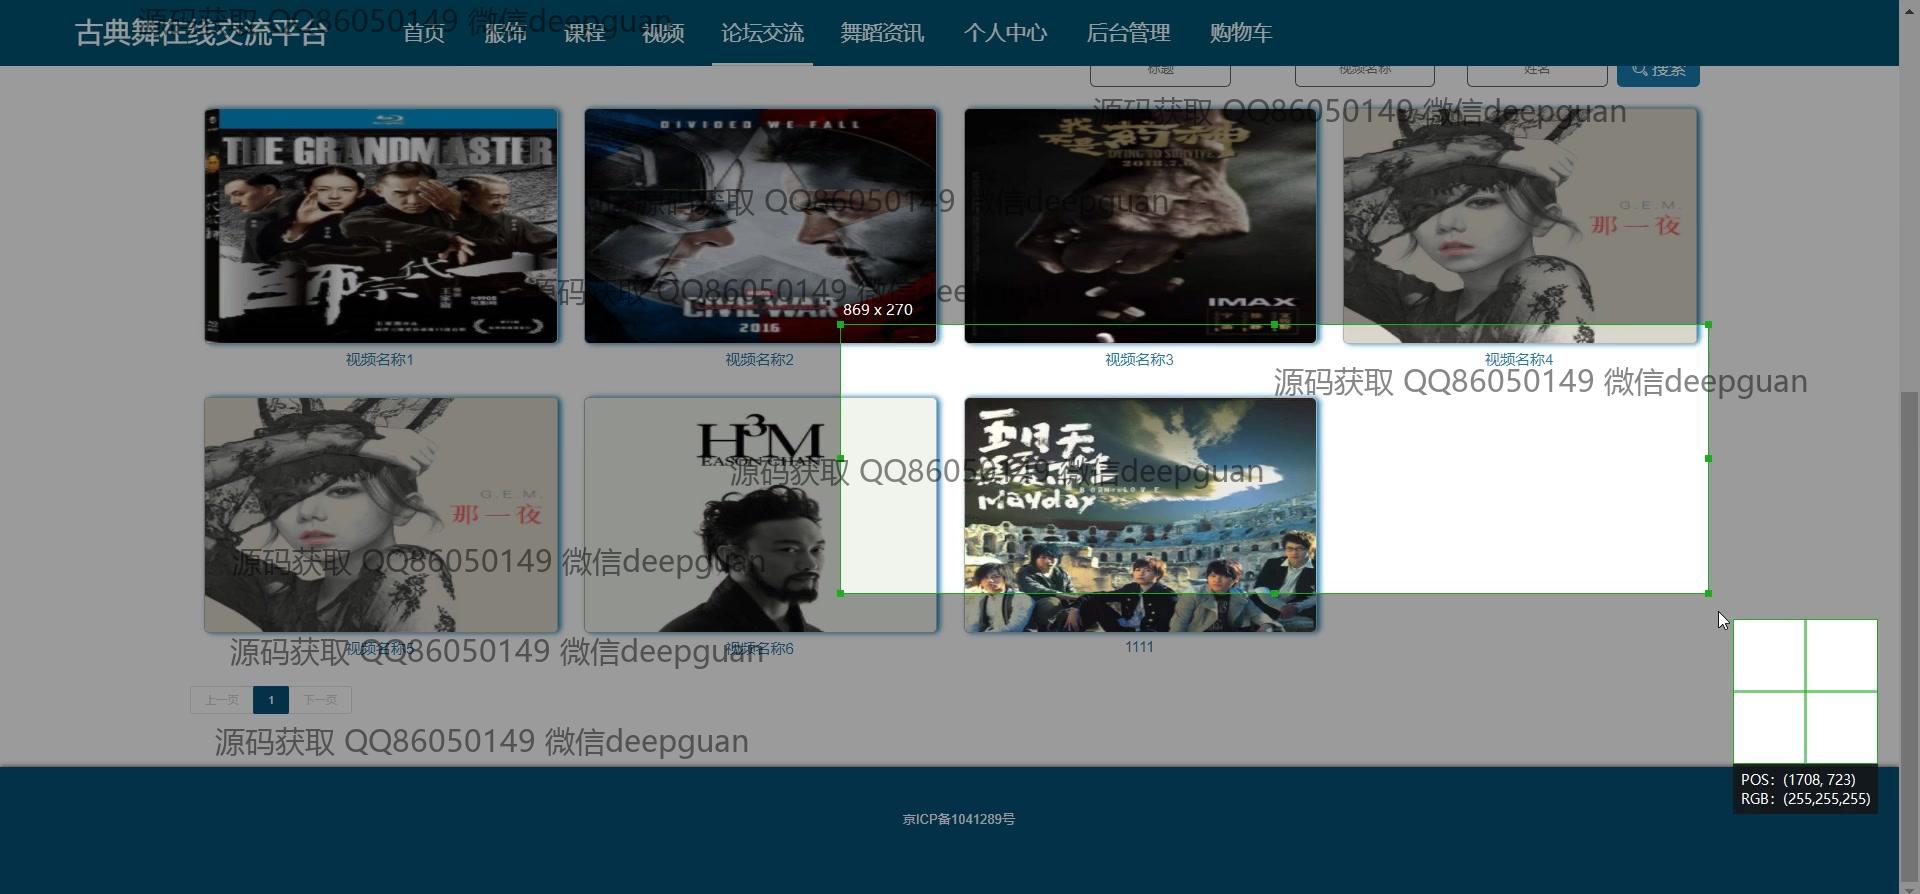The height and width of the screenshot is (894, 1920).
Task: Click the 上一页 previous page button
Action: click(x=222, y=700)
